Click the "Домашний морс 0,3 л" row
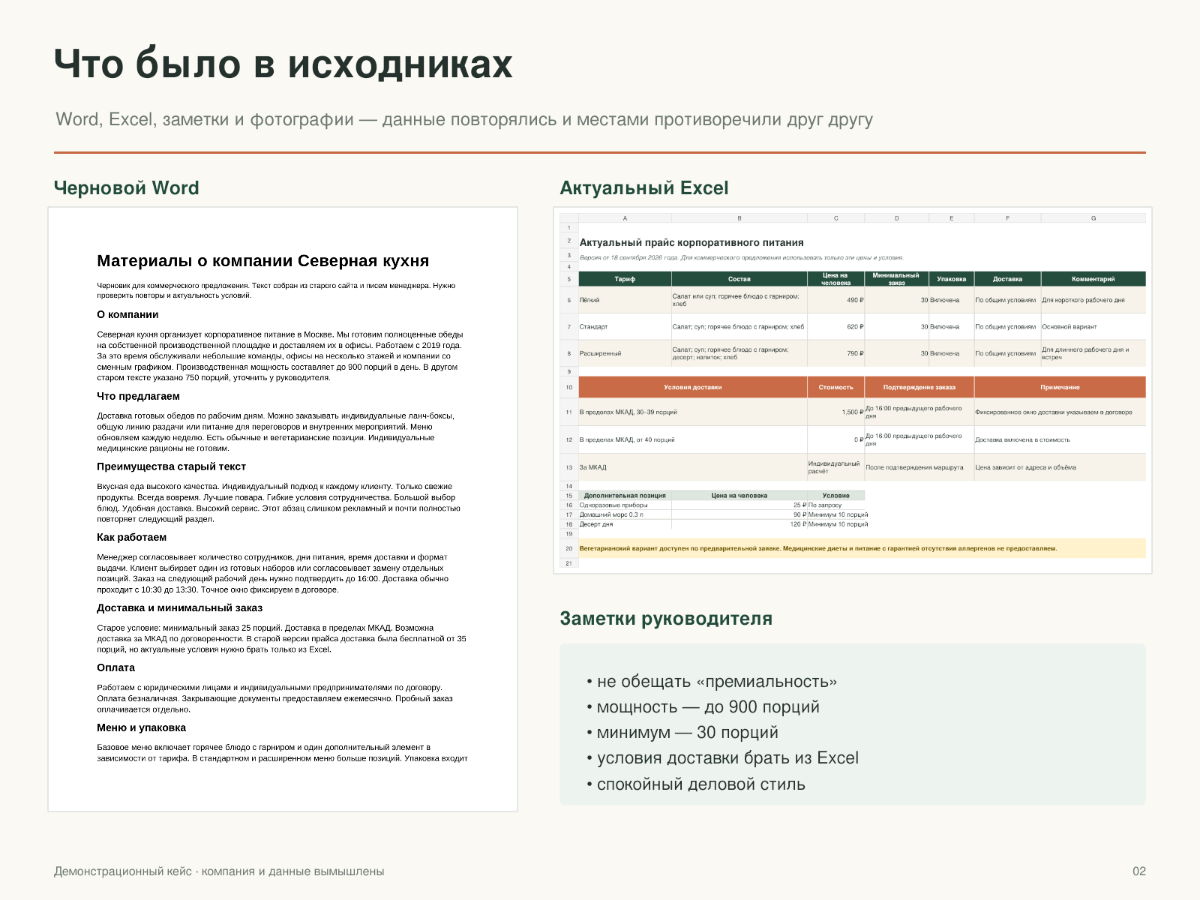The height and width of the screenshot is (900, 1200). pyautogui.click(x=722, y=514)
